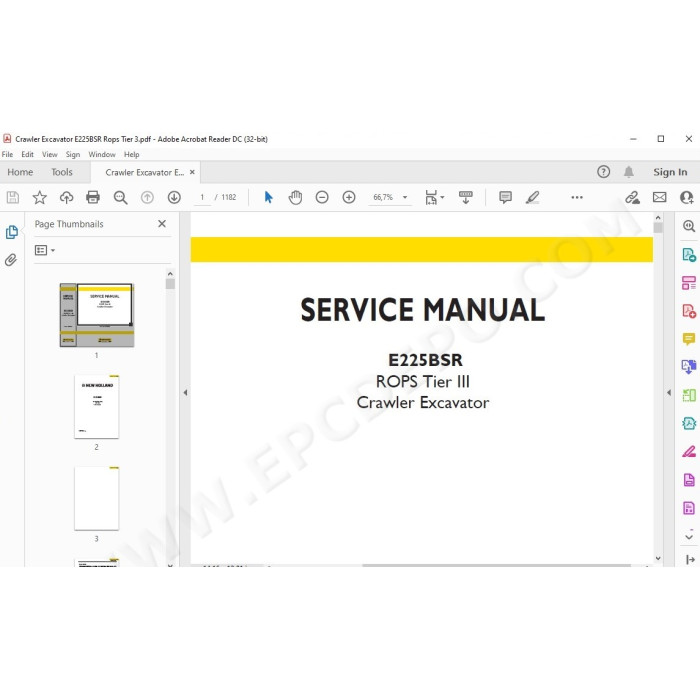Open the yellow Comment tool
The image size is (700, 700).
pyautogui.click(x=689, y=339)
